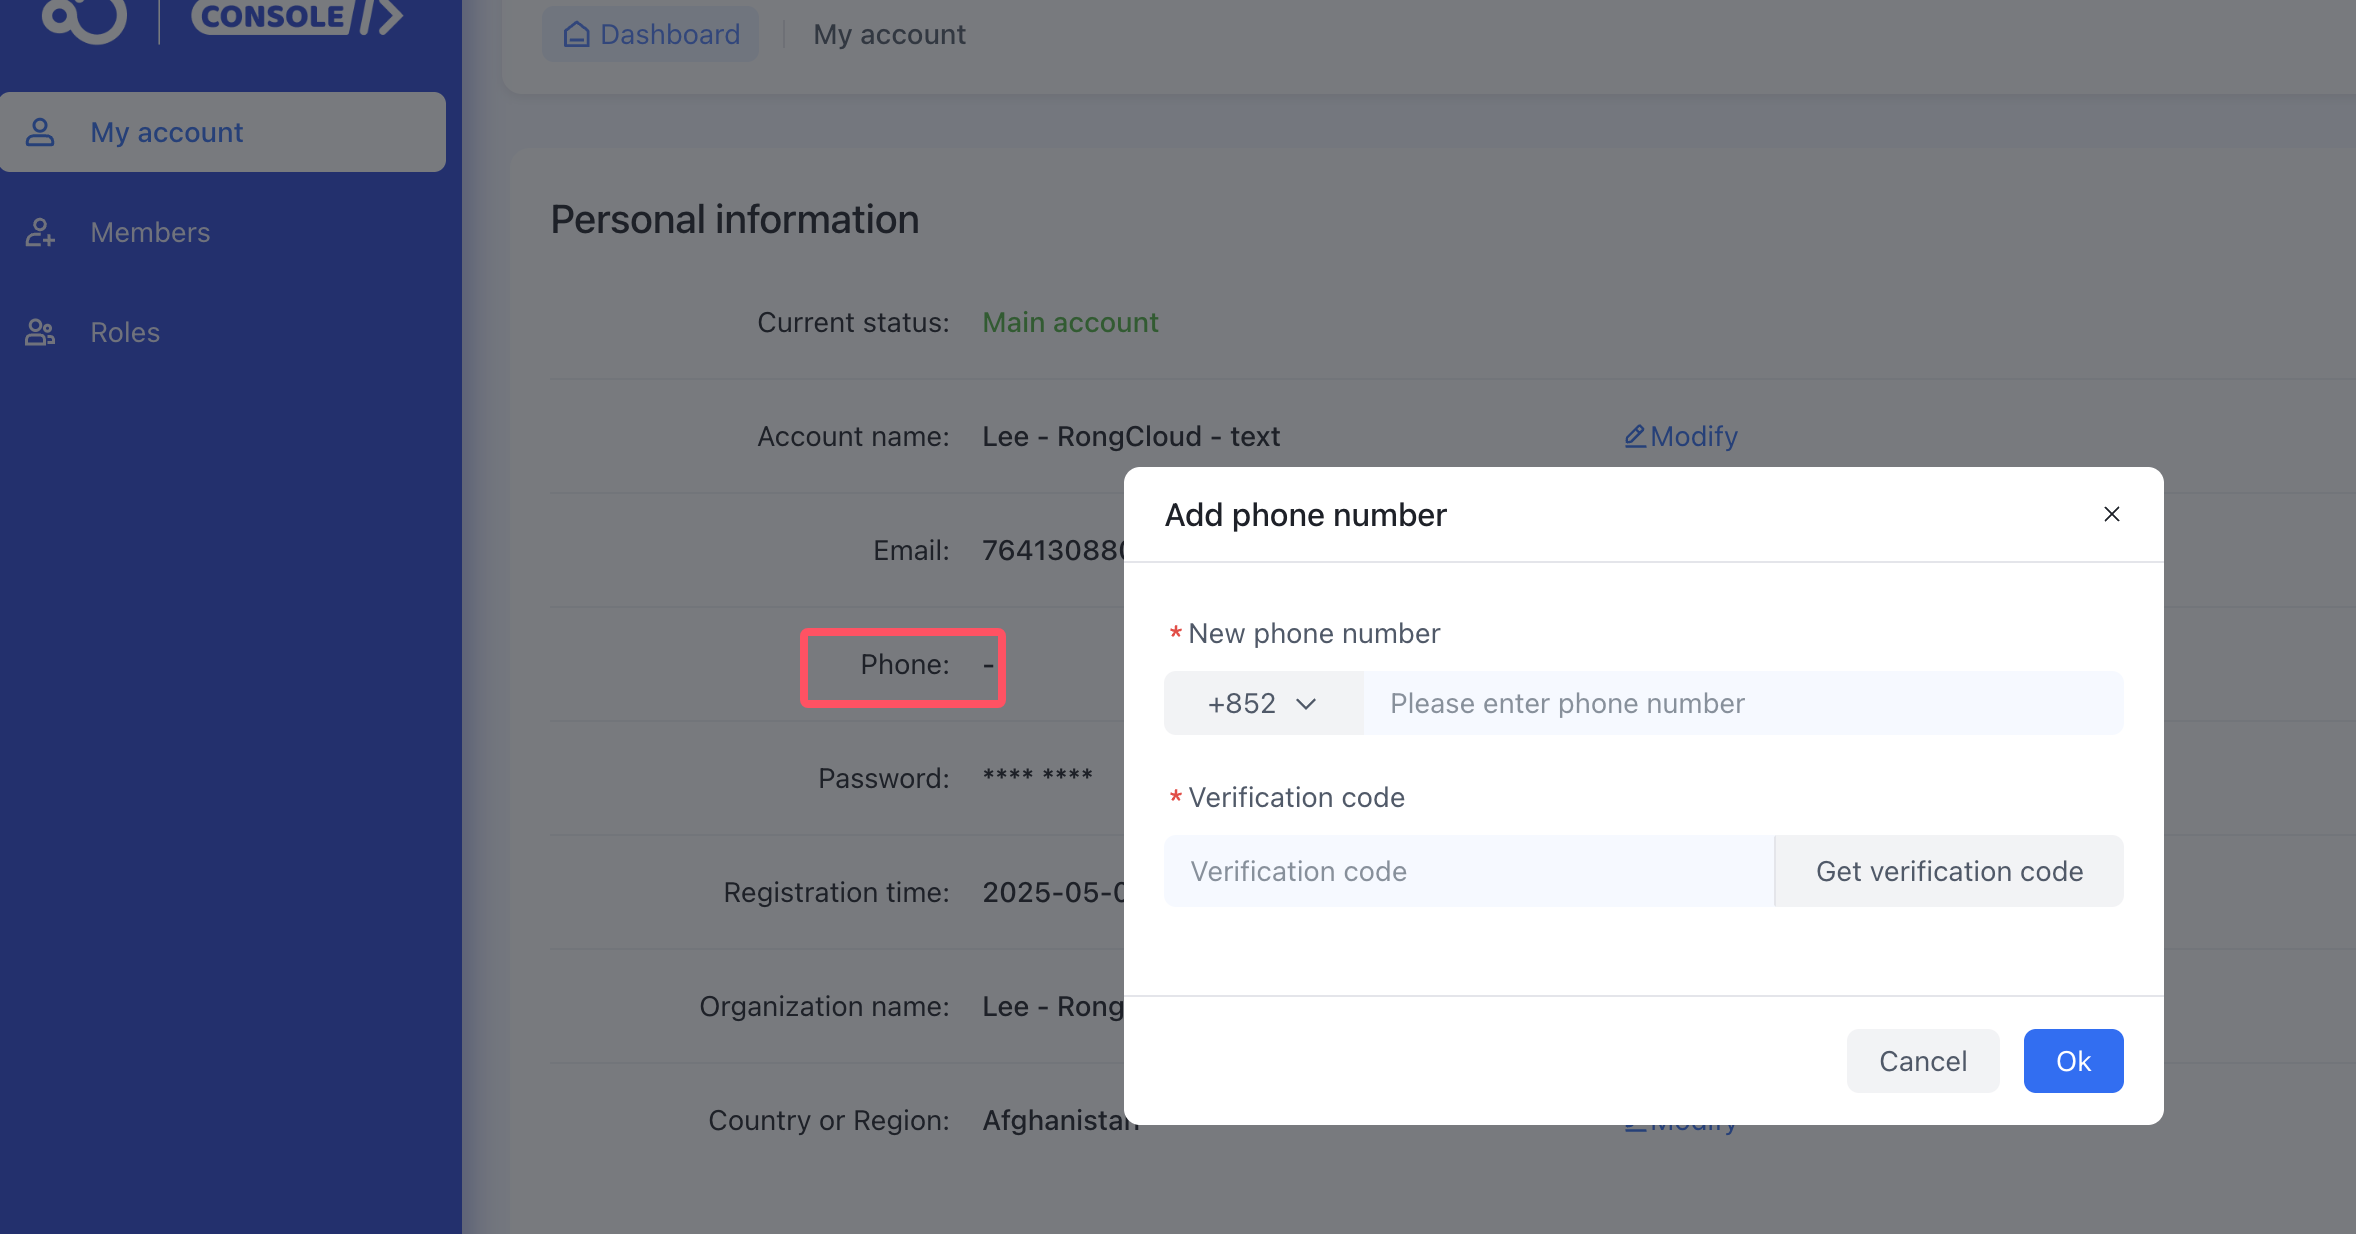The image size is (2356, 1234).
Task: Go to My account breadcrumb text
Action: (x=889, y=35)
